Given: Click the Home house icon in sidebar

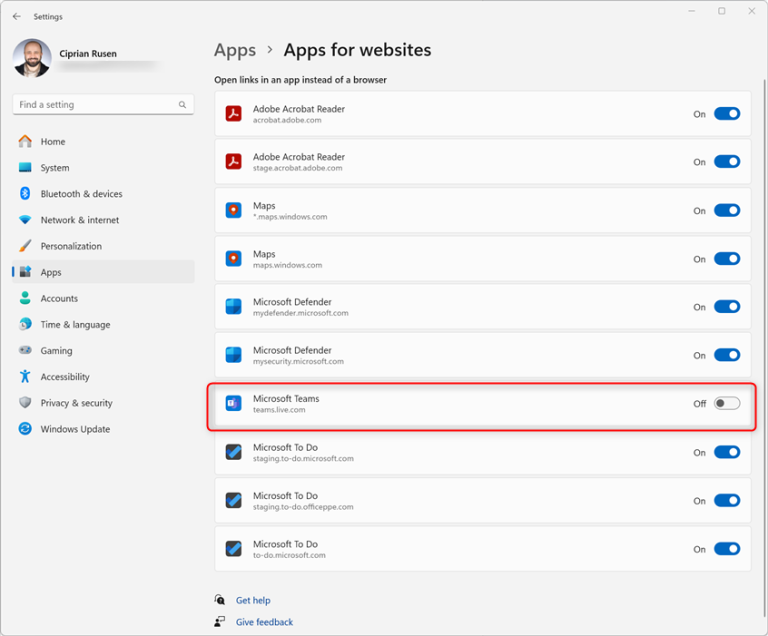Looking at the screenshot, I should tap(25, 141).
